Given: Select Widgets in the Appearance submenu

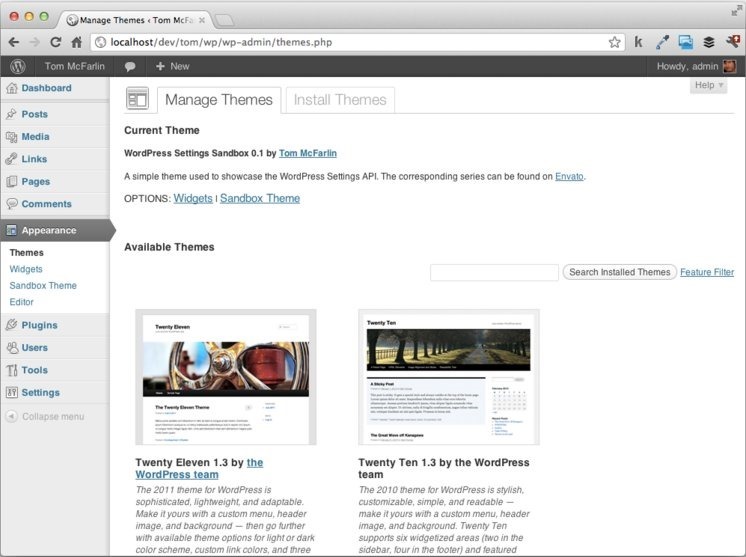Looking at the screenshot, I should tap(26, 269).
